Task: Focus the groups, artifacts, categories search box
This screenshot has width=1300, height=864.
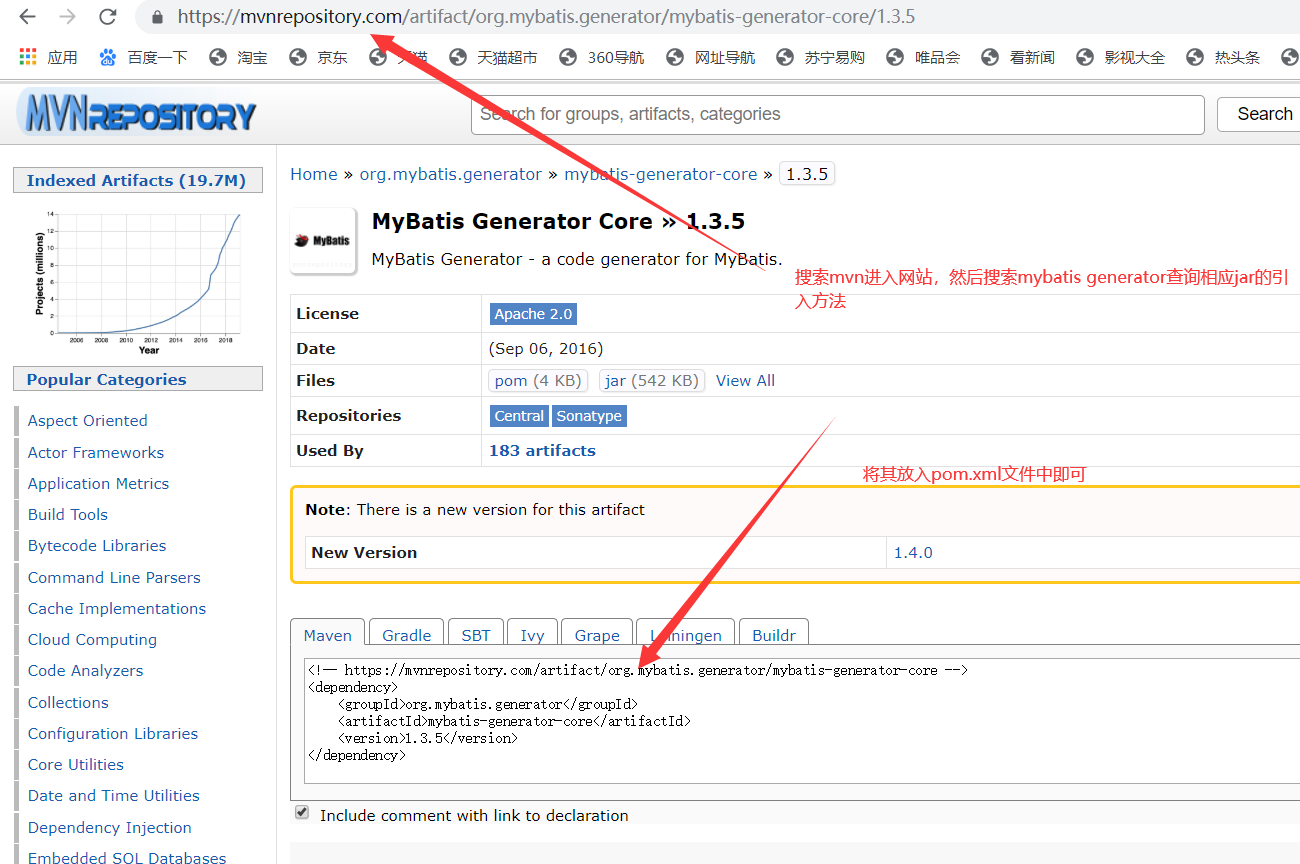Action: click(x=838, y=114)
